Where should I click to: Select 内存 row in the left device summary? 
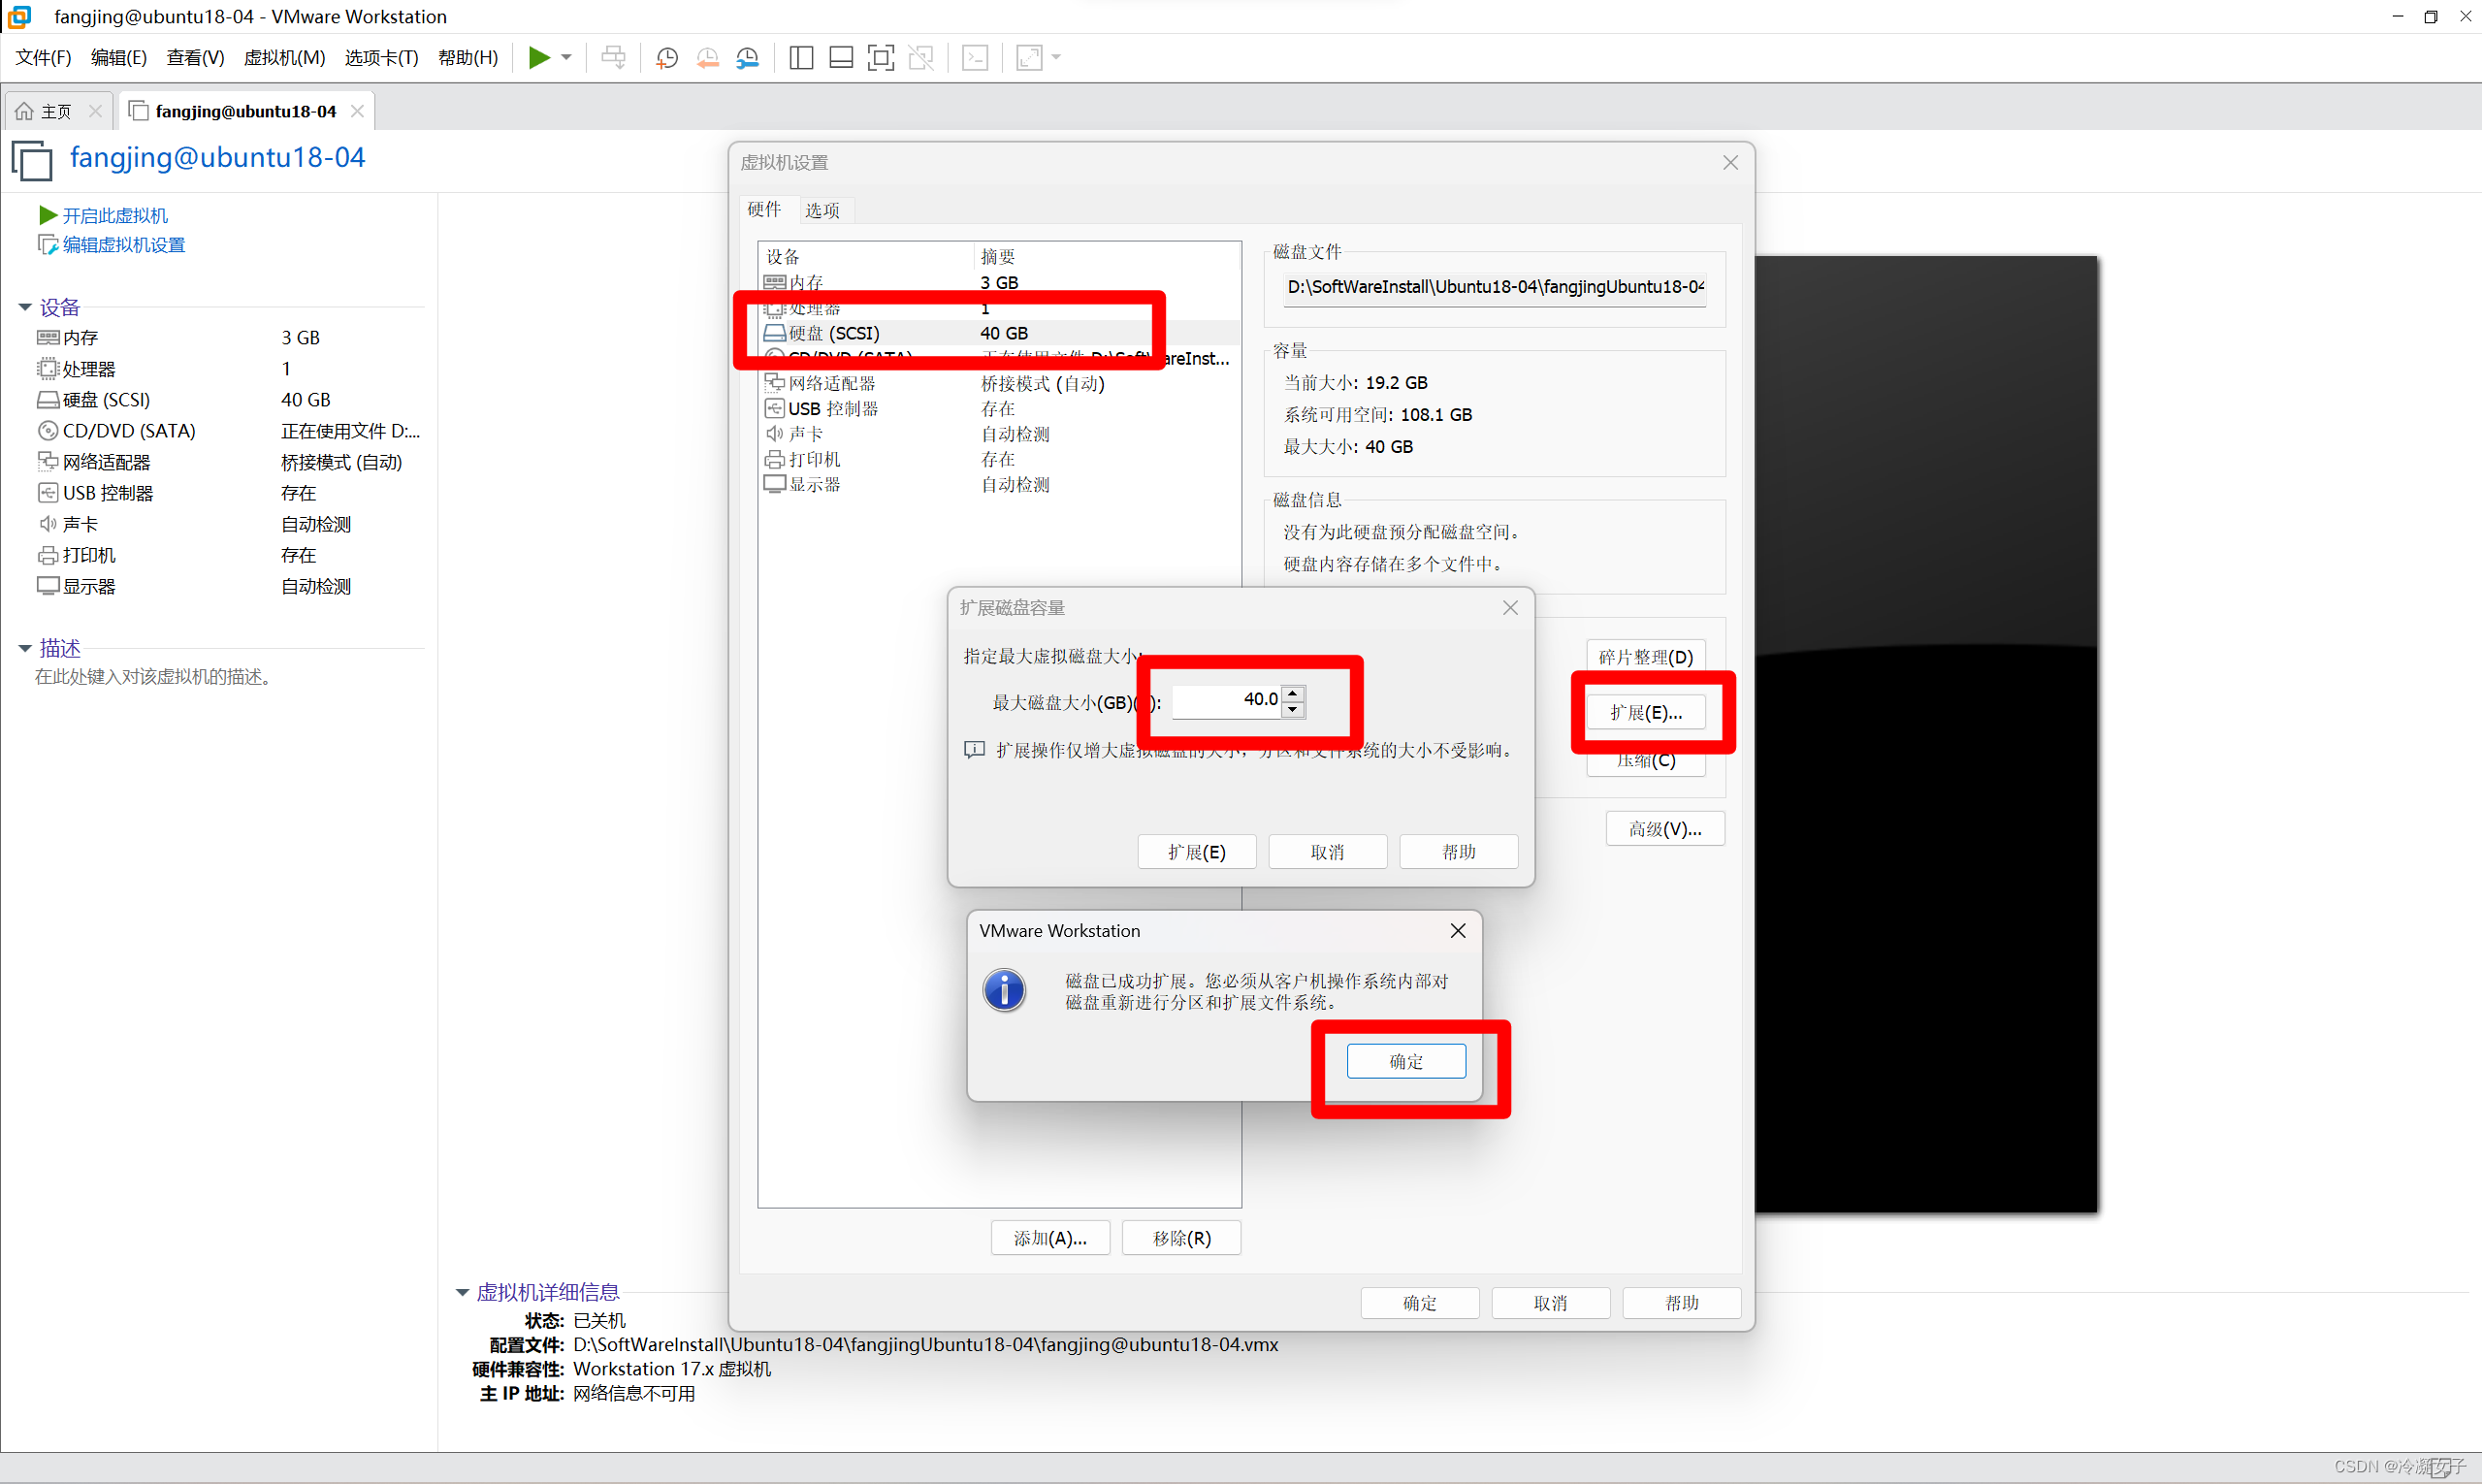coord(228,338)
